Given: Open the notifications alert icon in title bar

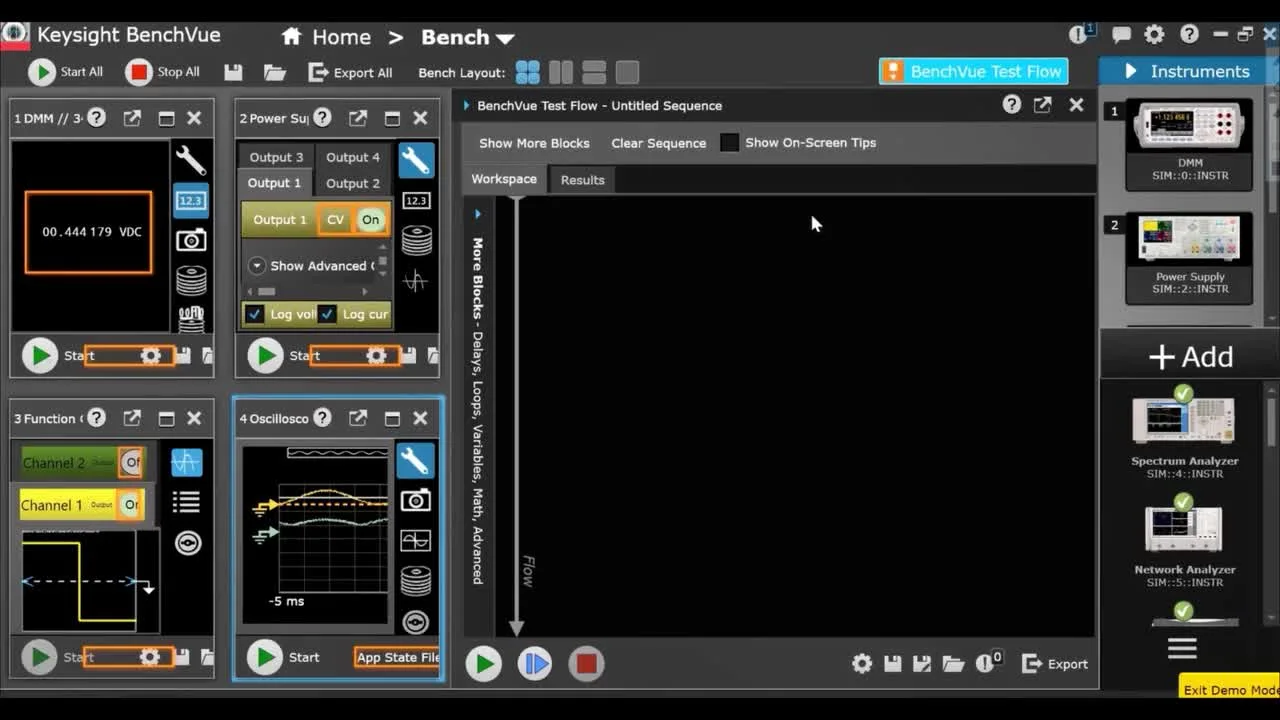Looking at the screenshot, I should point(1080,34).
